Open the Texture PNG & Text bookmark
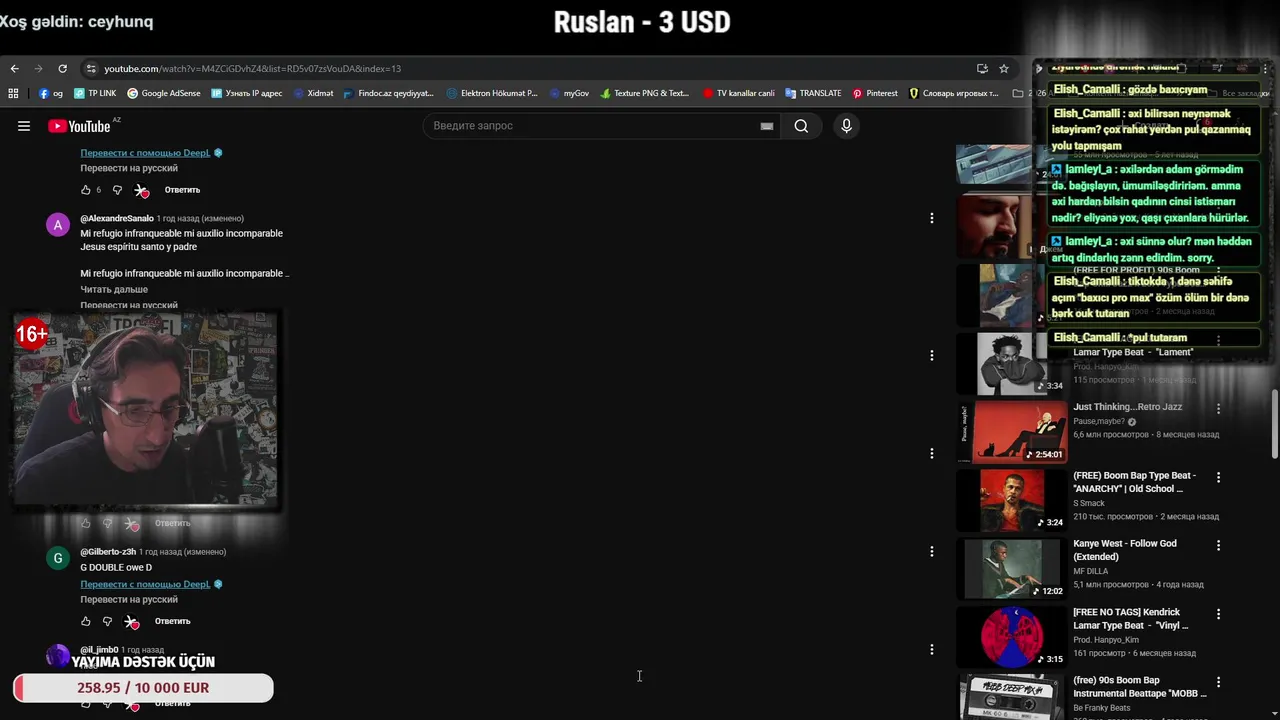This screenshot has width=1280, height=720. [645, 93]
